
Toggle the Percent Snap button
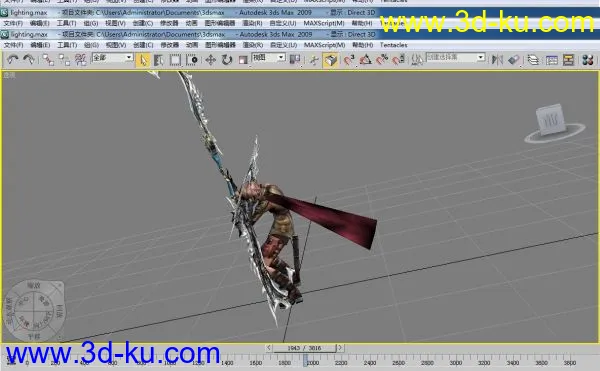[382, 60]
